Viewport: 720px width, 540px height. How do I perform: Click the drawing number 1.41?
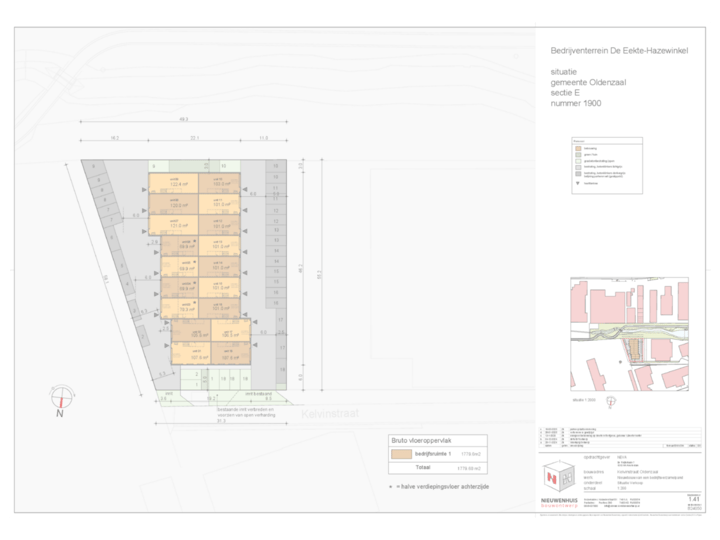693,497
